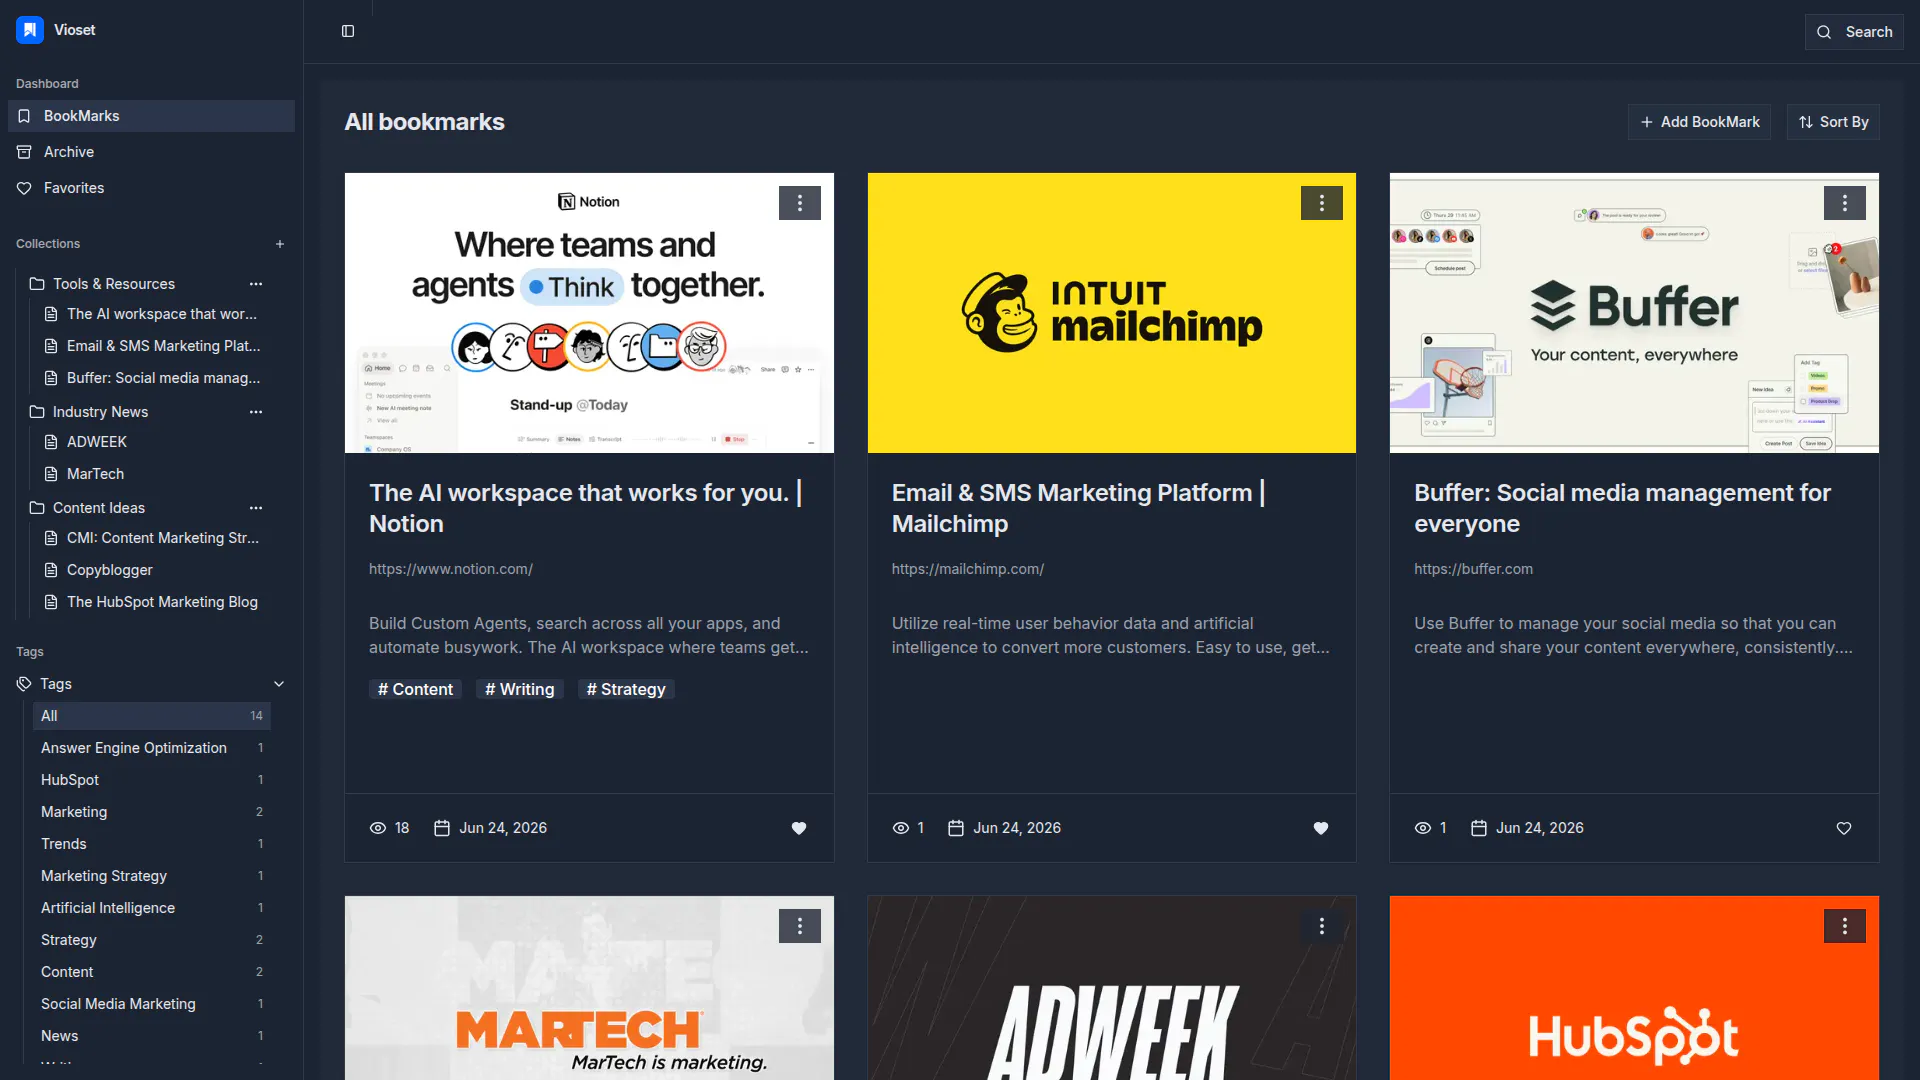Filter by HubSpot tag
Screen dimensions: 1920x1080
point(152,780)
